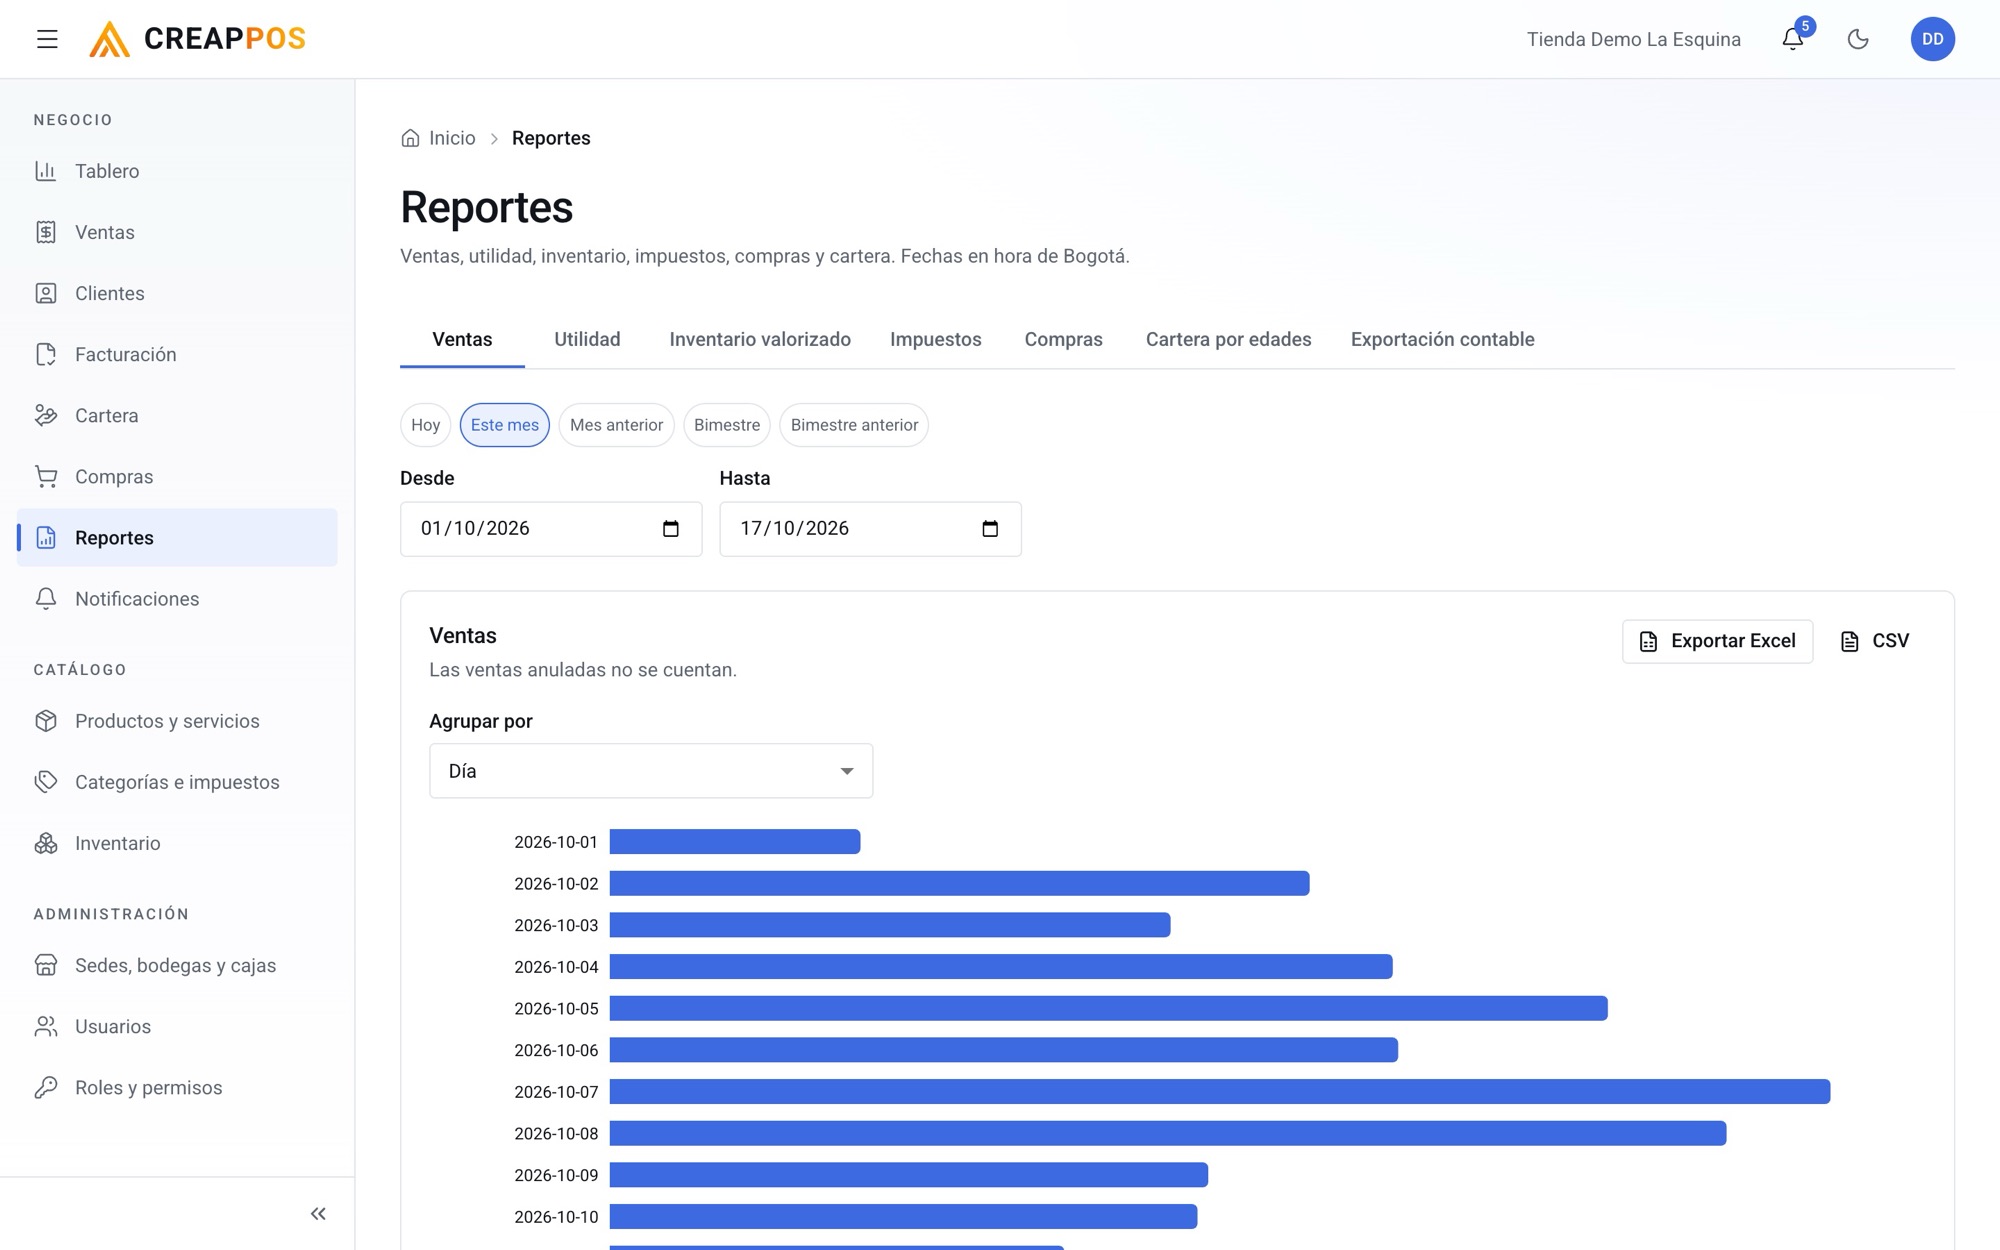The height and width of the screenshot is (1250, 2000).
Task: Open Notificaciones in the sidebar
Action: 177,598
